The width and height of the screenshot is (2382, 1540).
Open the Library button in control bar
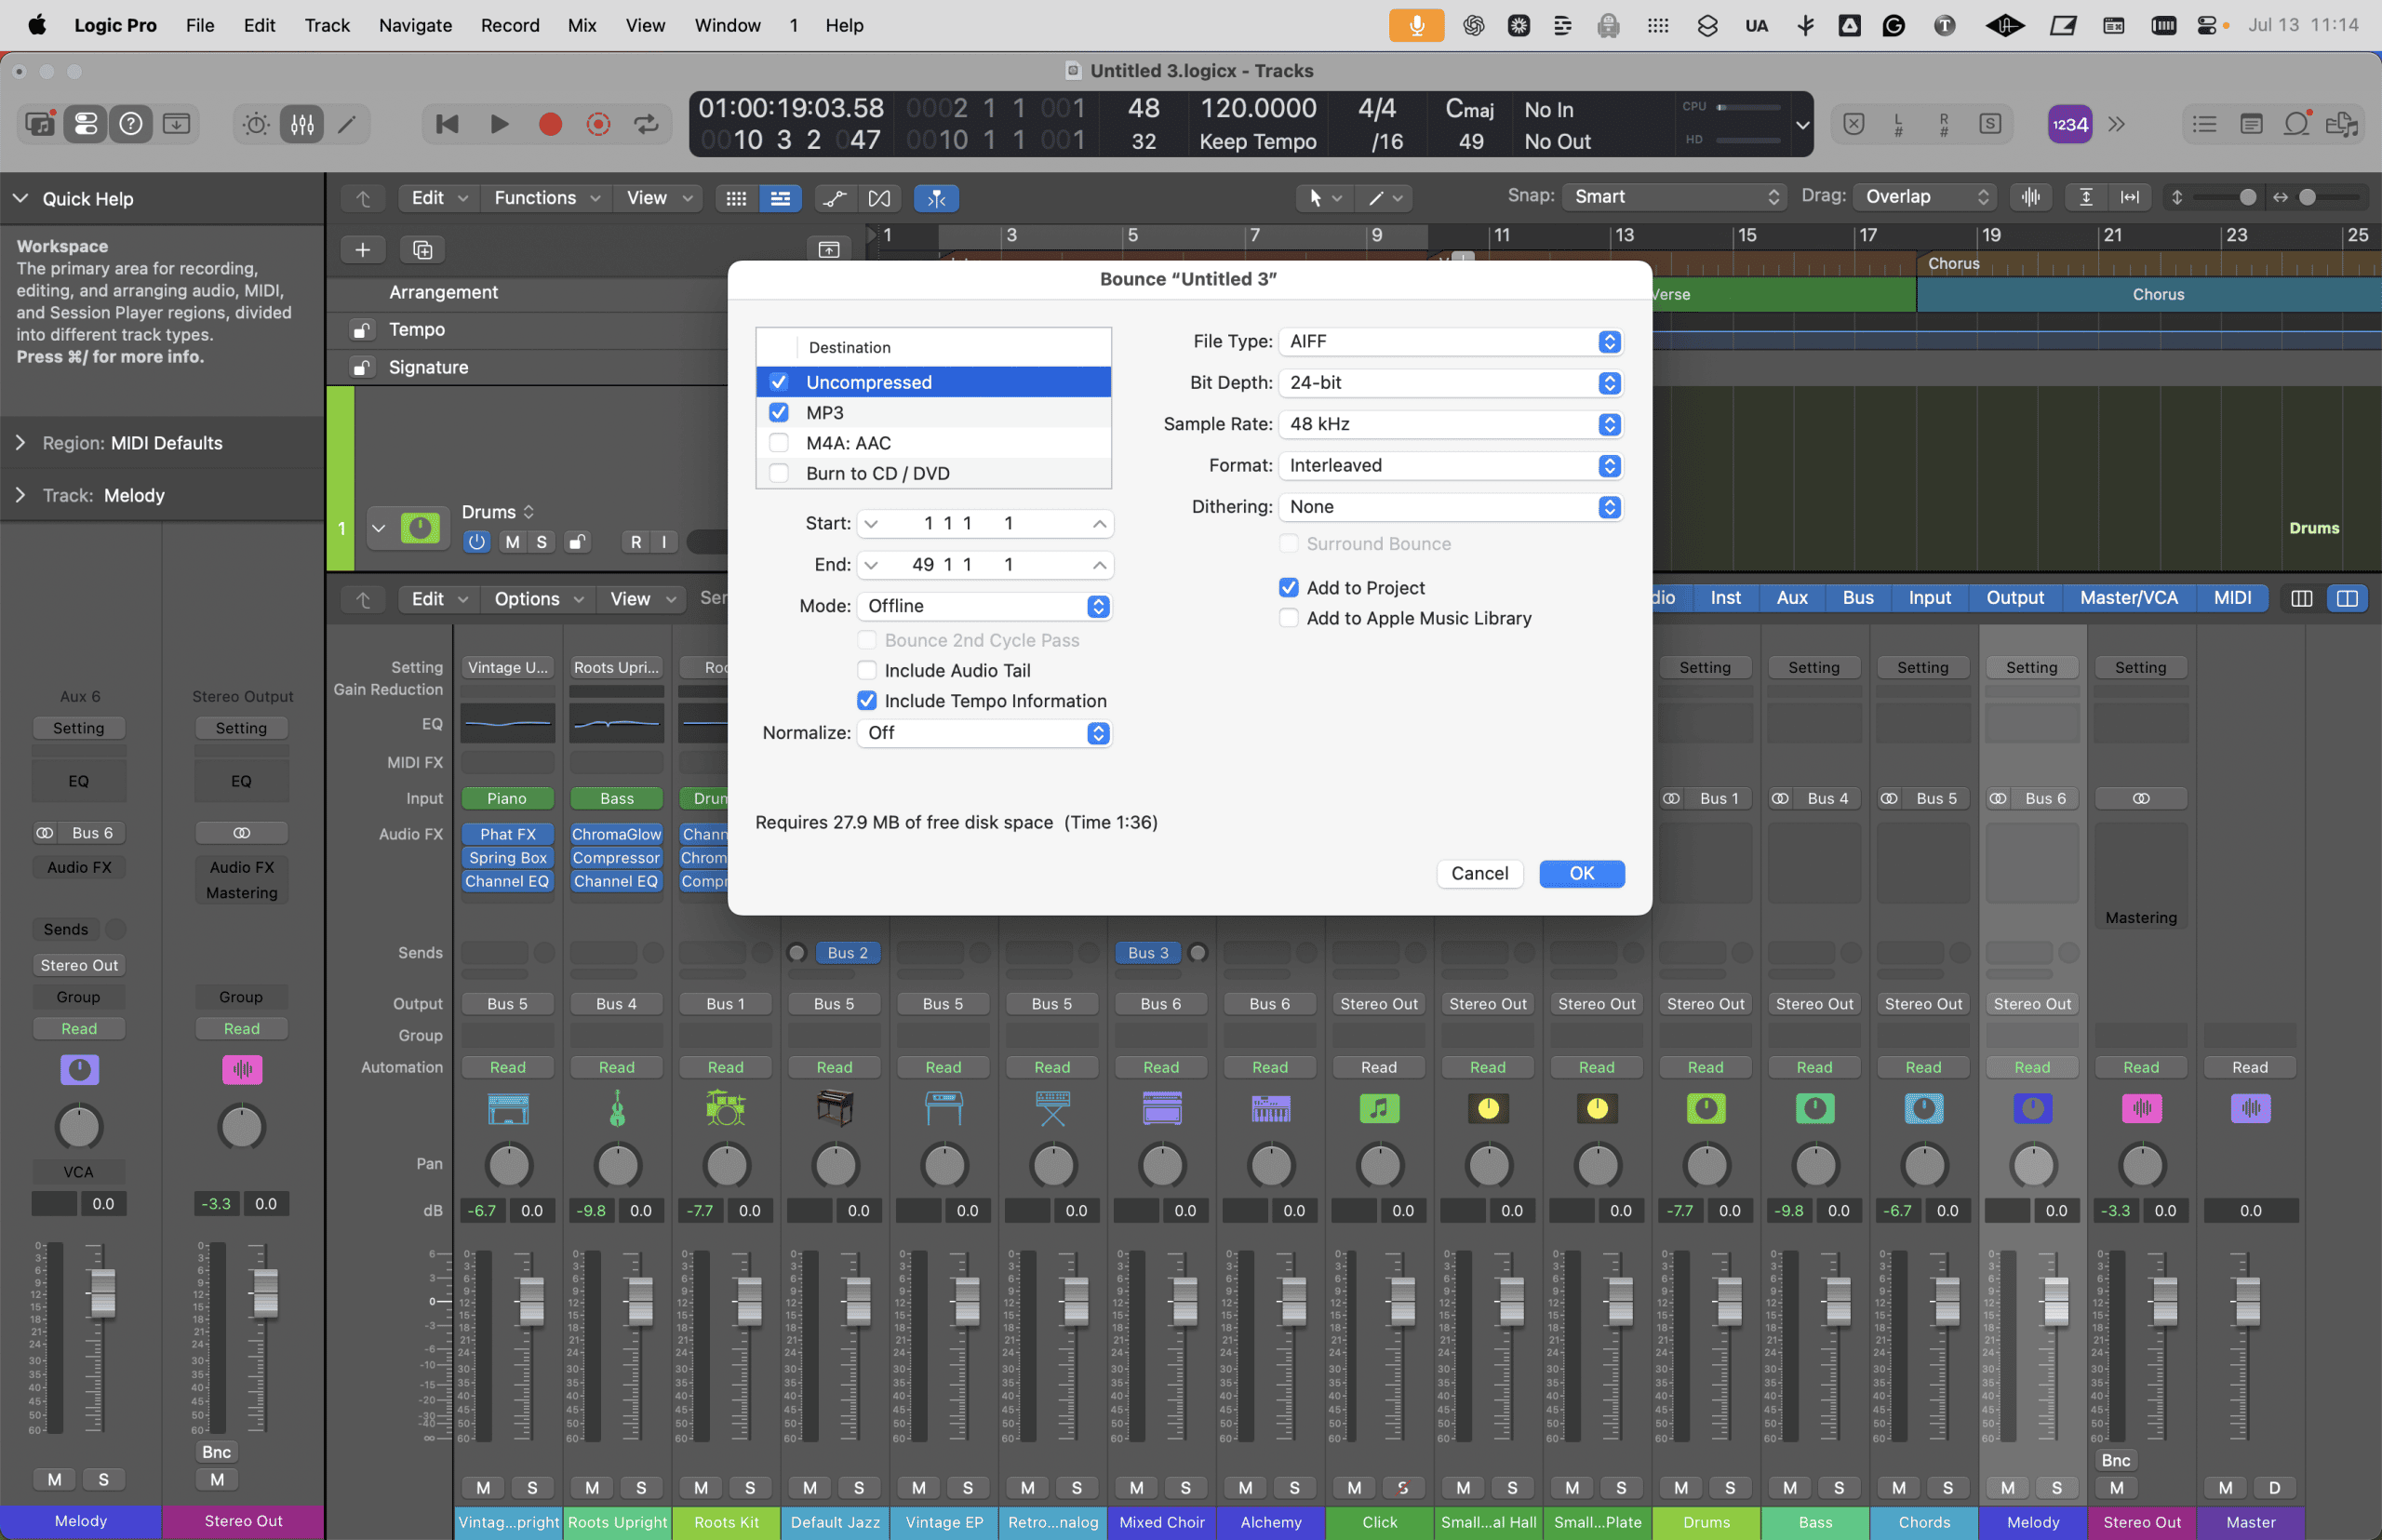coord(40,124)
